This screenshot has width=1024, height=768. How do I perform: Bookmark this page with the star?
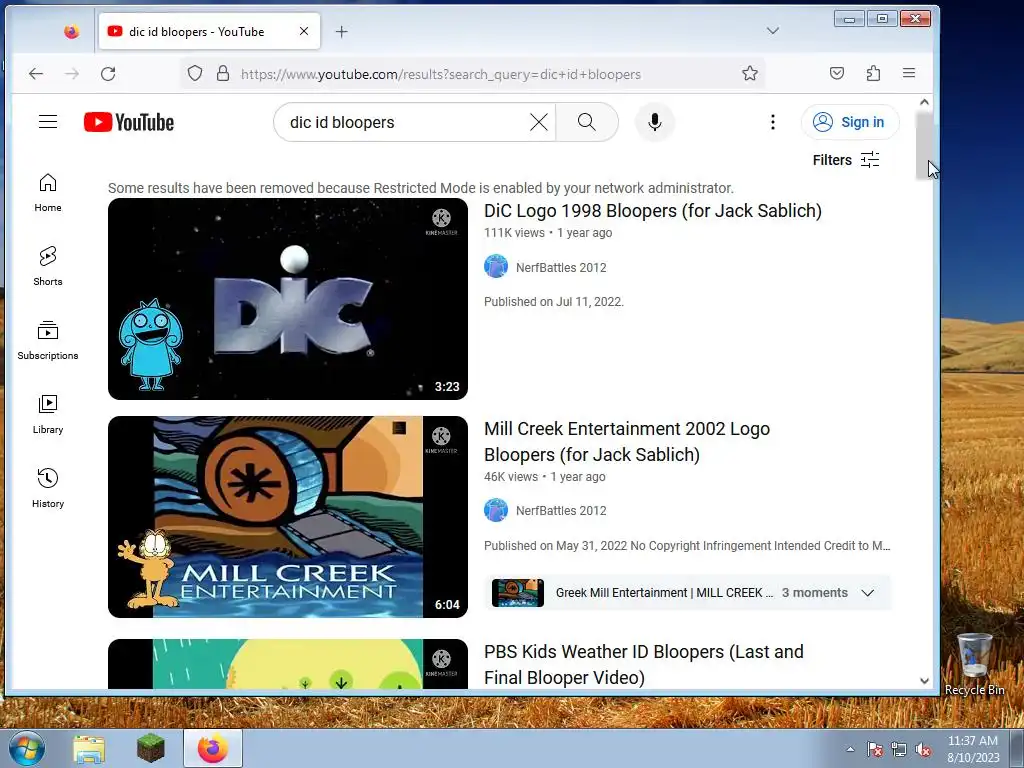750,73
